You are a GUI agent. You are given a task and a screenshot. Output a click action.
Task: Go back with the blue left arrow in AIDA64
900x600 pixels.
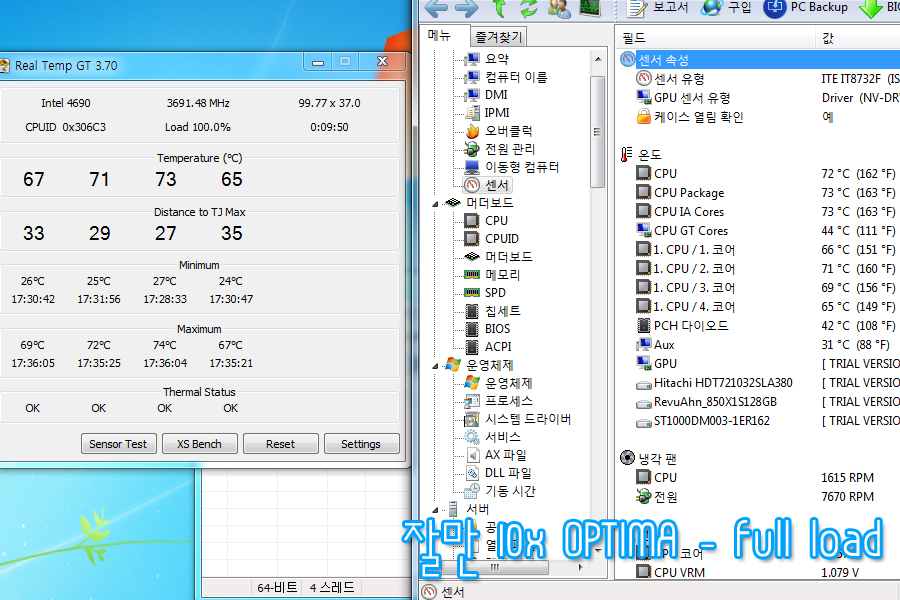tap(436, 8)
